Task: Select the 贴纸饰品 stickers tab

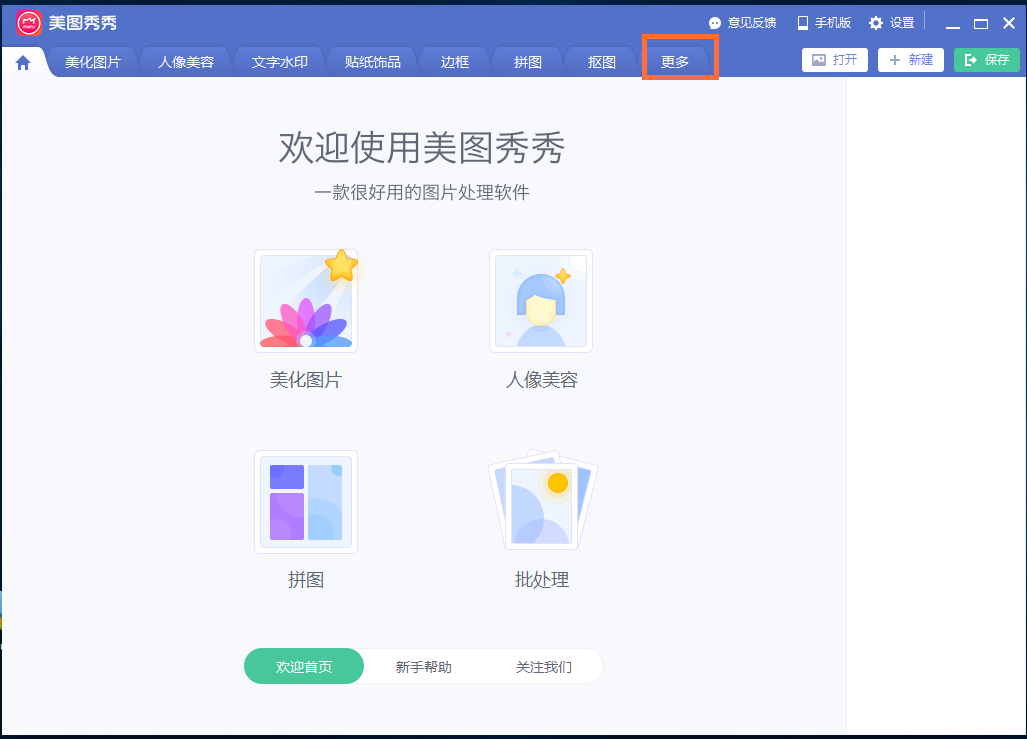Action: point(372,60)
